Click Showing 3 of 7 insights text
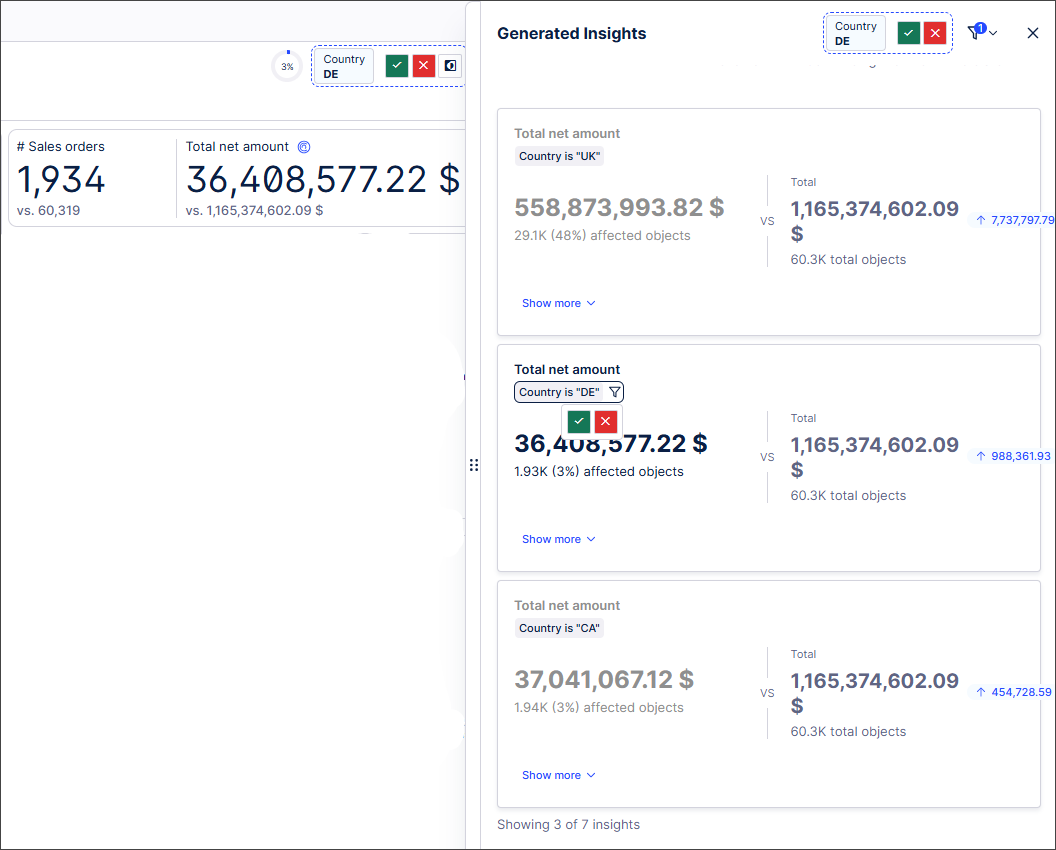This screenshot has height=850, width=1056. click(568, 824)
